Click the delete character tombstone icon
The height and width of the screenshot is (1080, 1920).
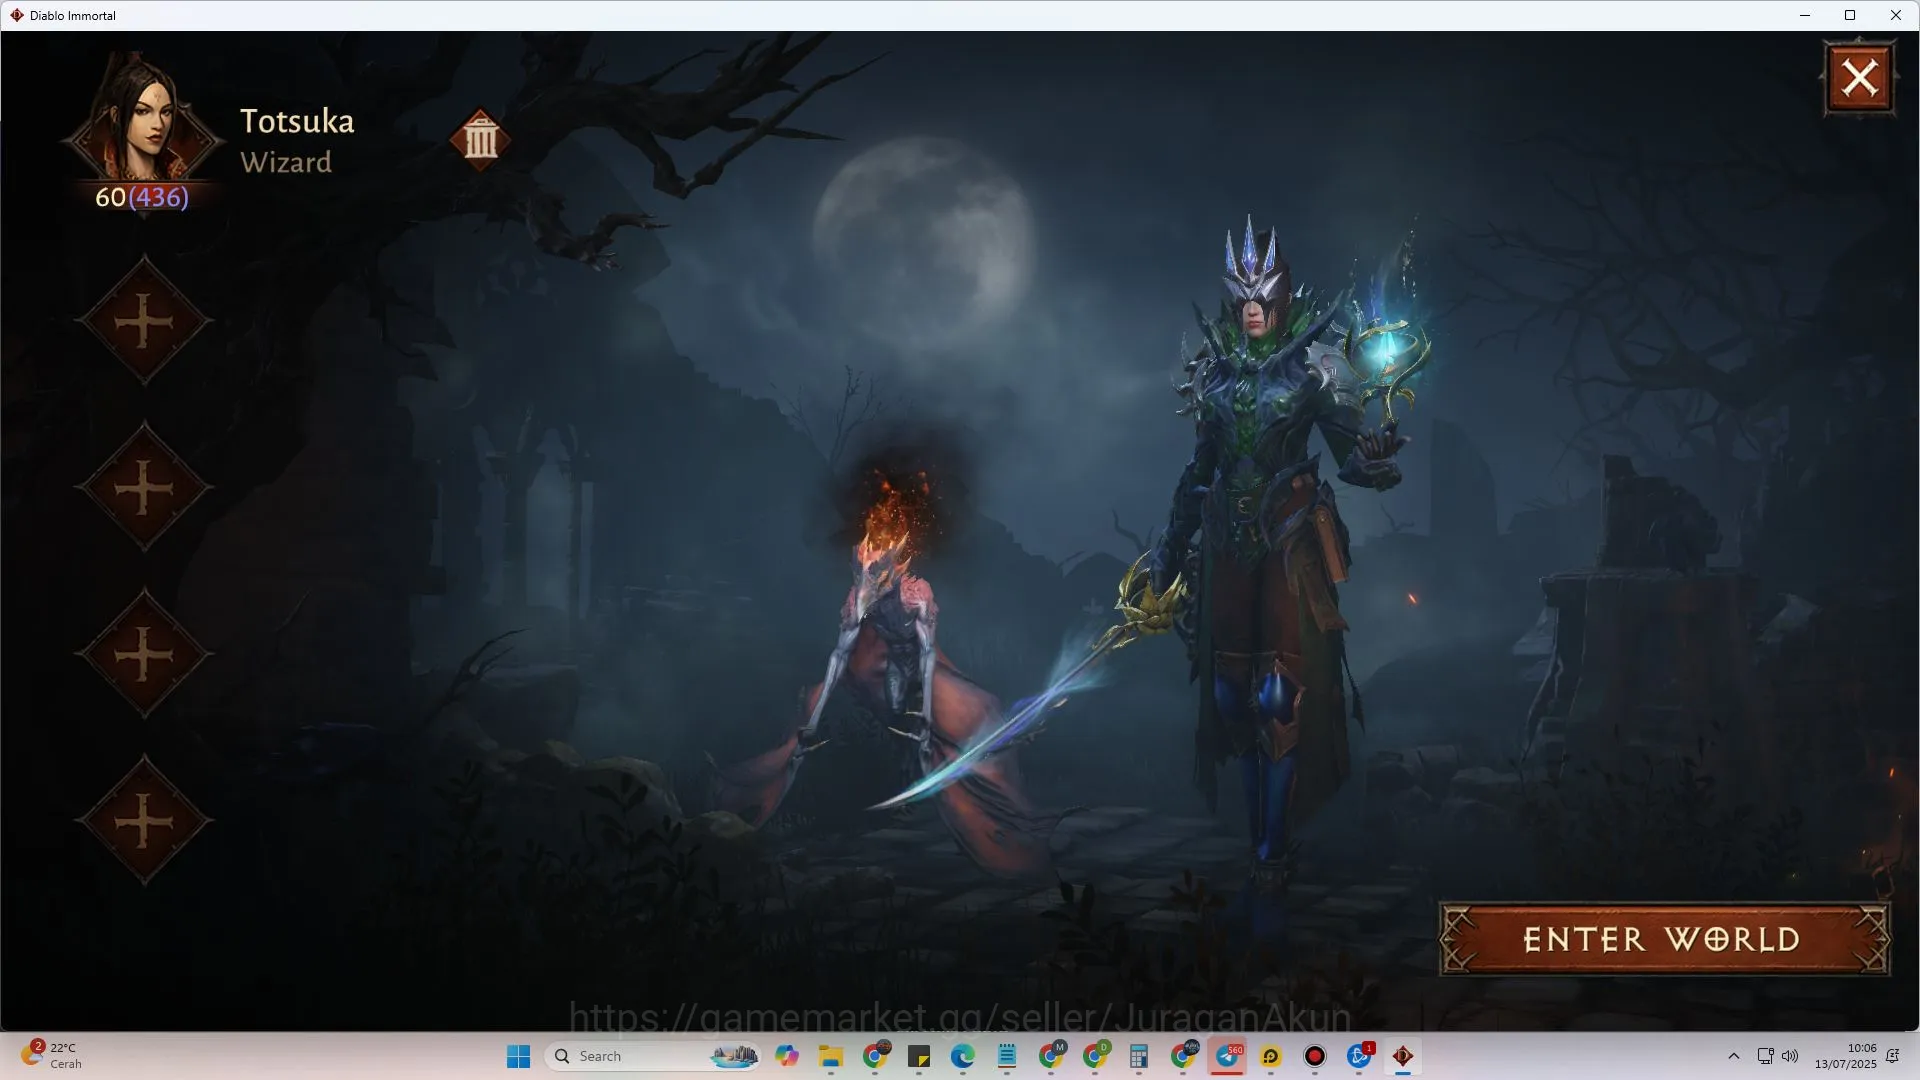coord(480,139)
